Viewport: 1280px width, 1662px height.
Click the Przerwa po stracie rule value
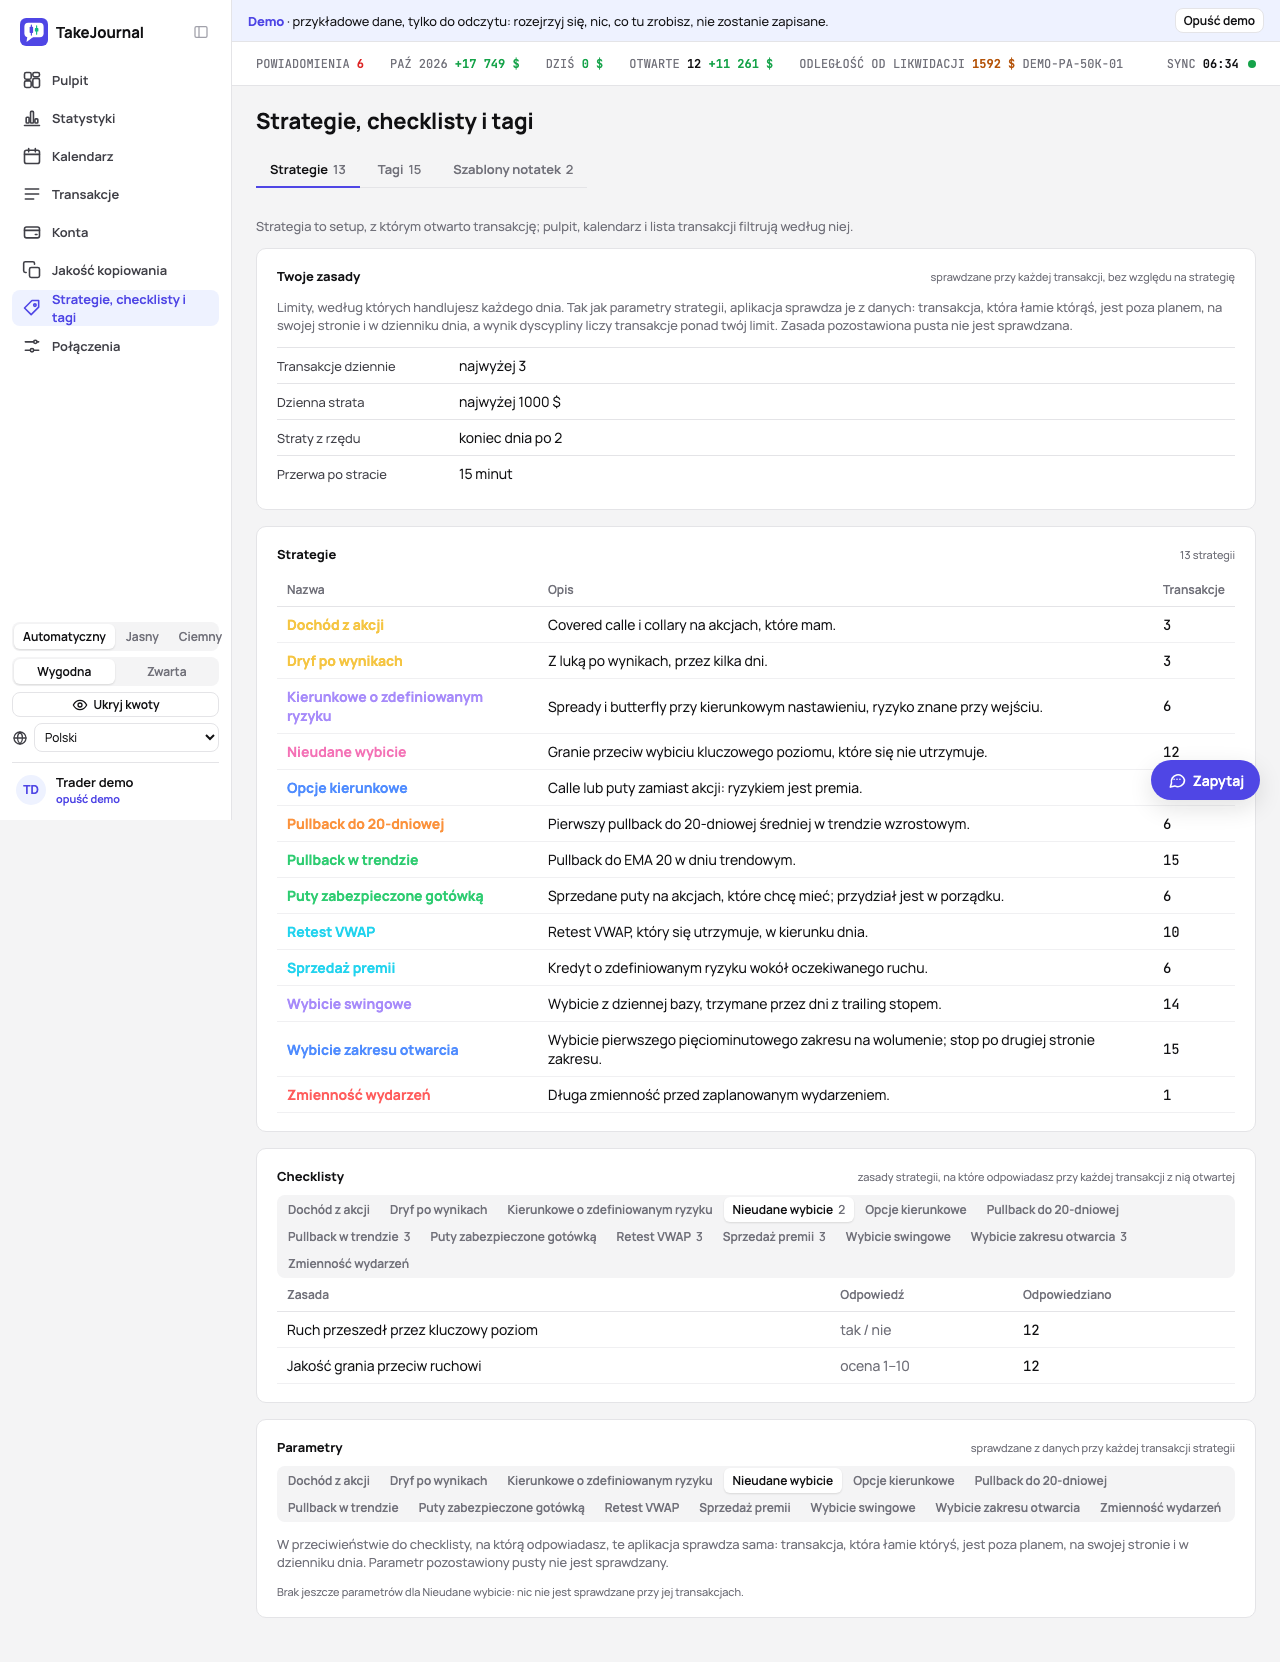click(485, 474)
